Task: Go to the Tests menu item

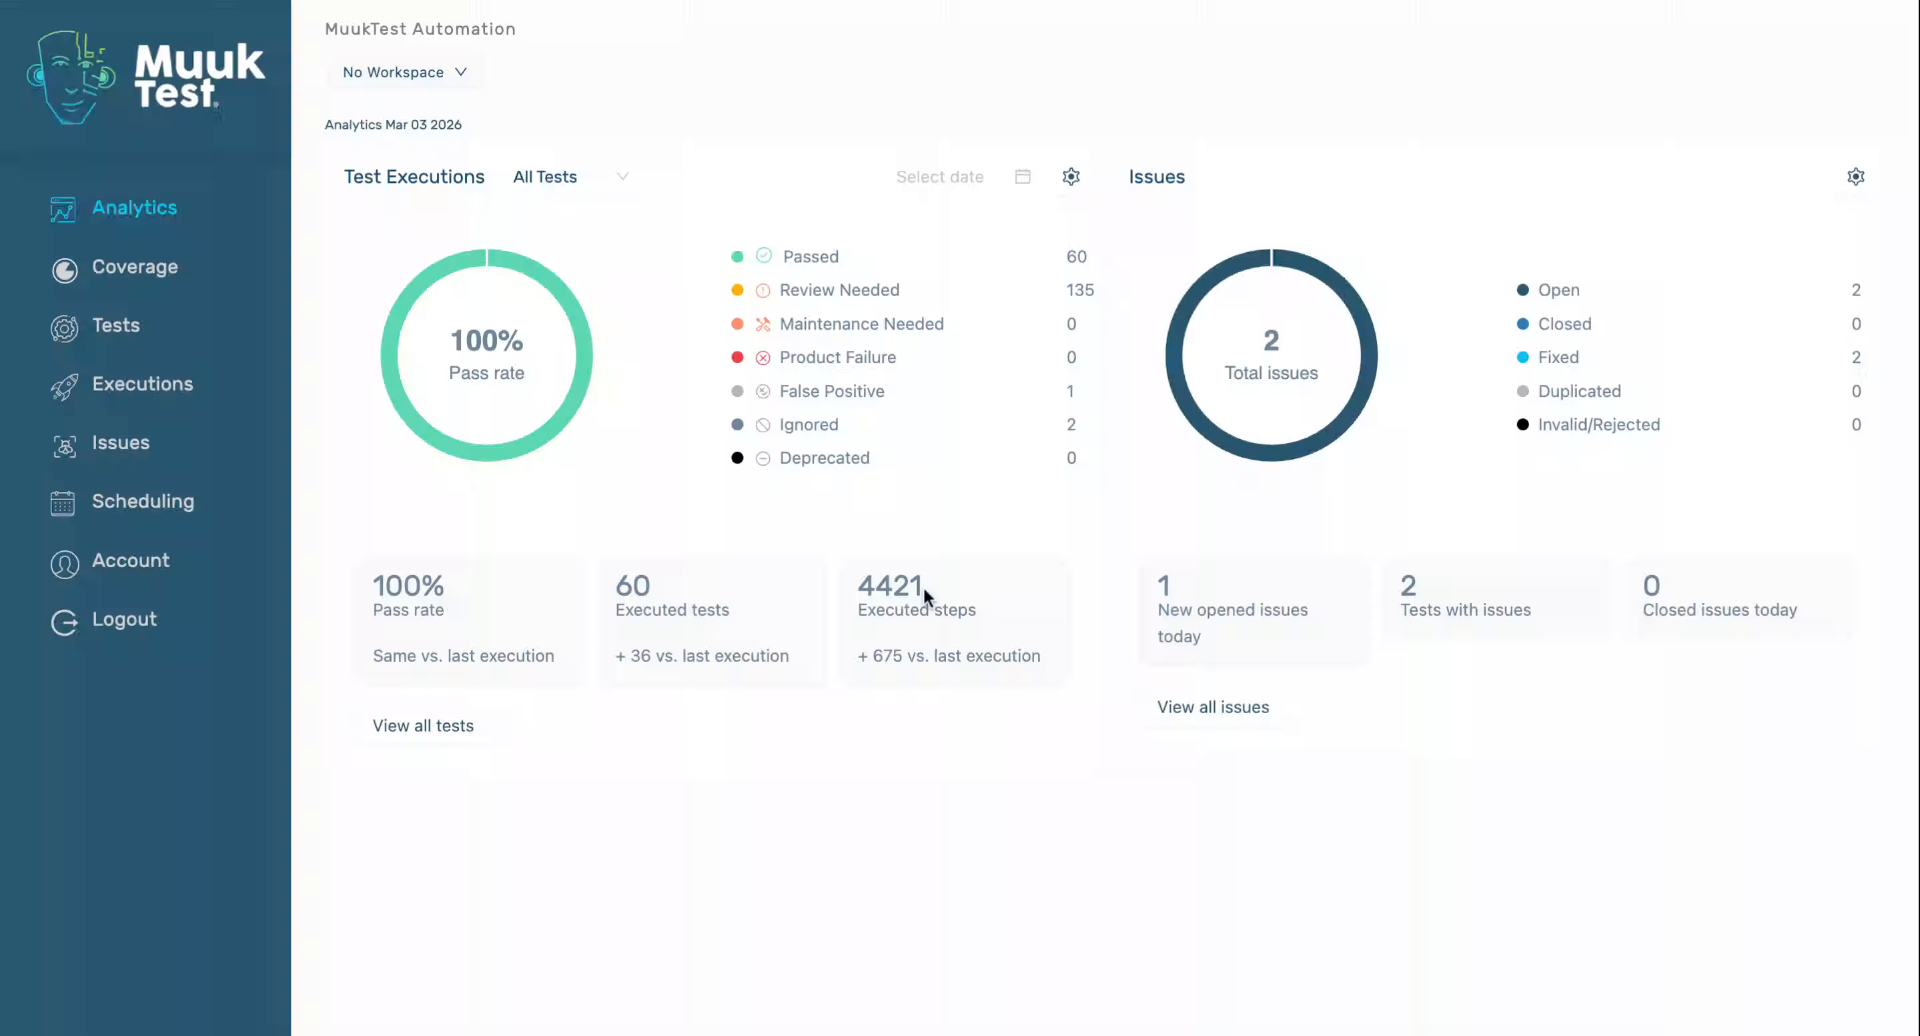Action: pyautogui.click(x=116, y=325)
